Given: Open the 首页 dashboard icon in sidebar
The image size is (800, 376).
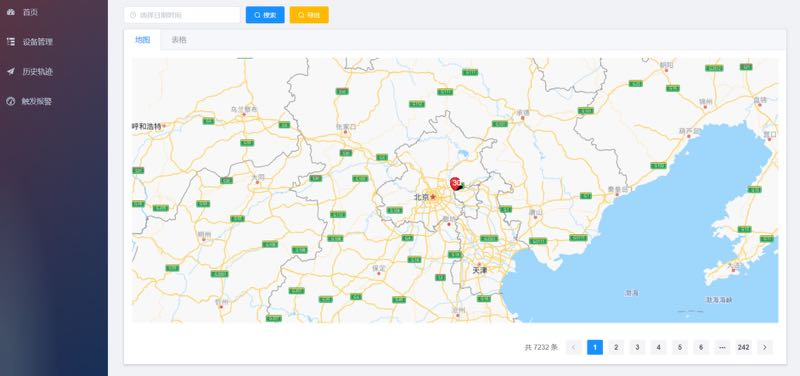Looking at the screenshot, I should coord(11,12).
